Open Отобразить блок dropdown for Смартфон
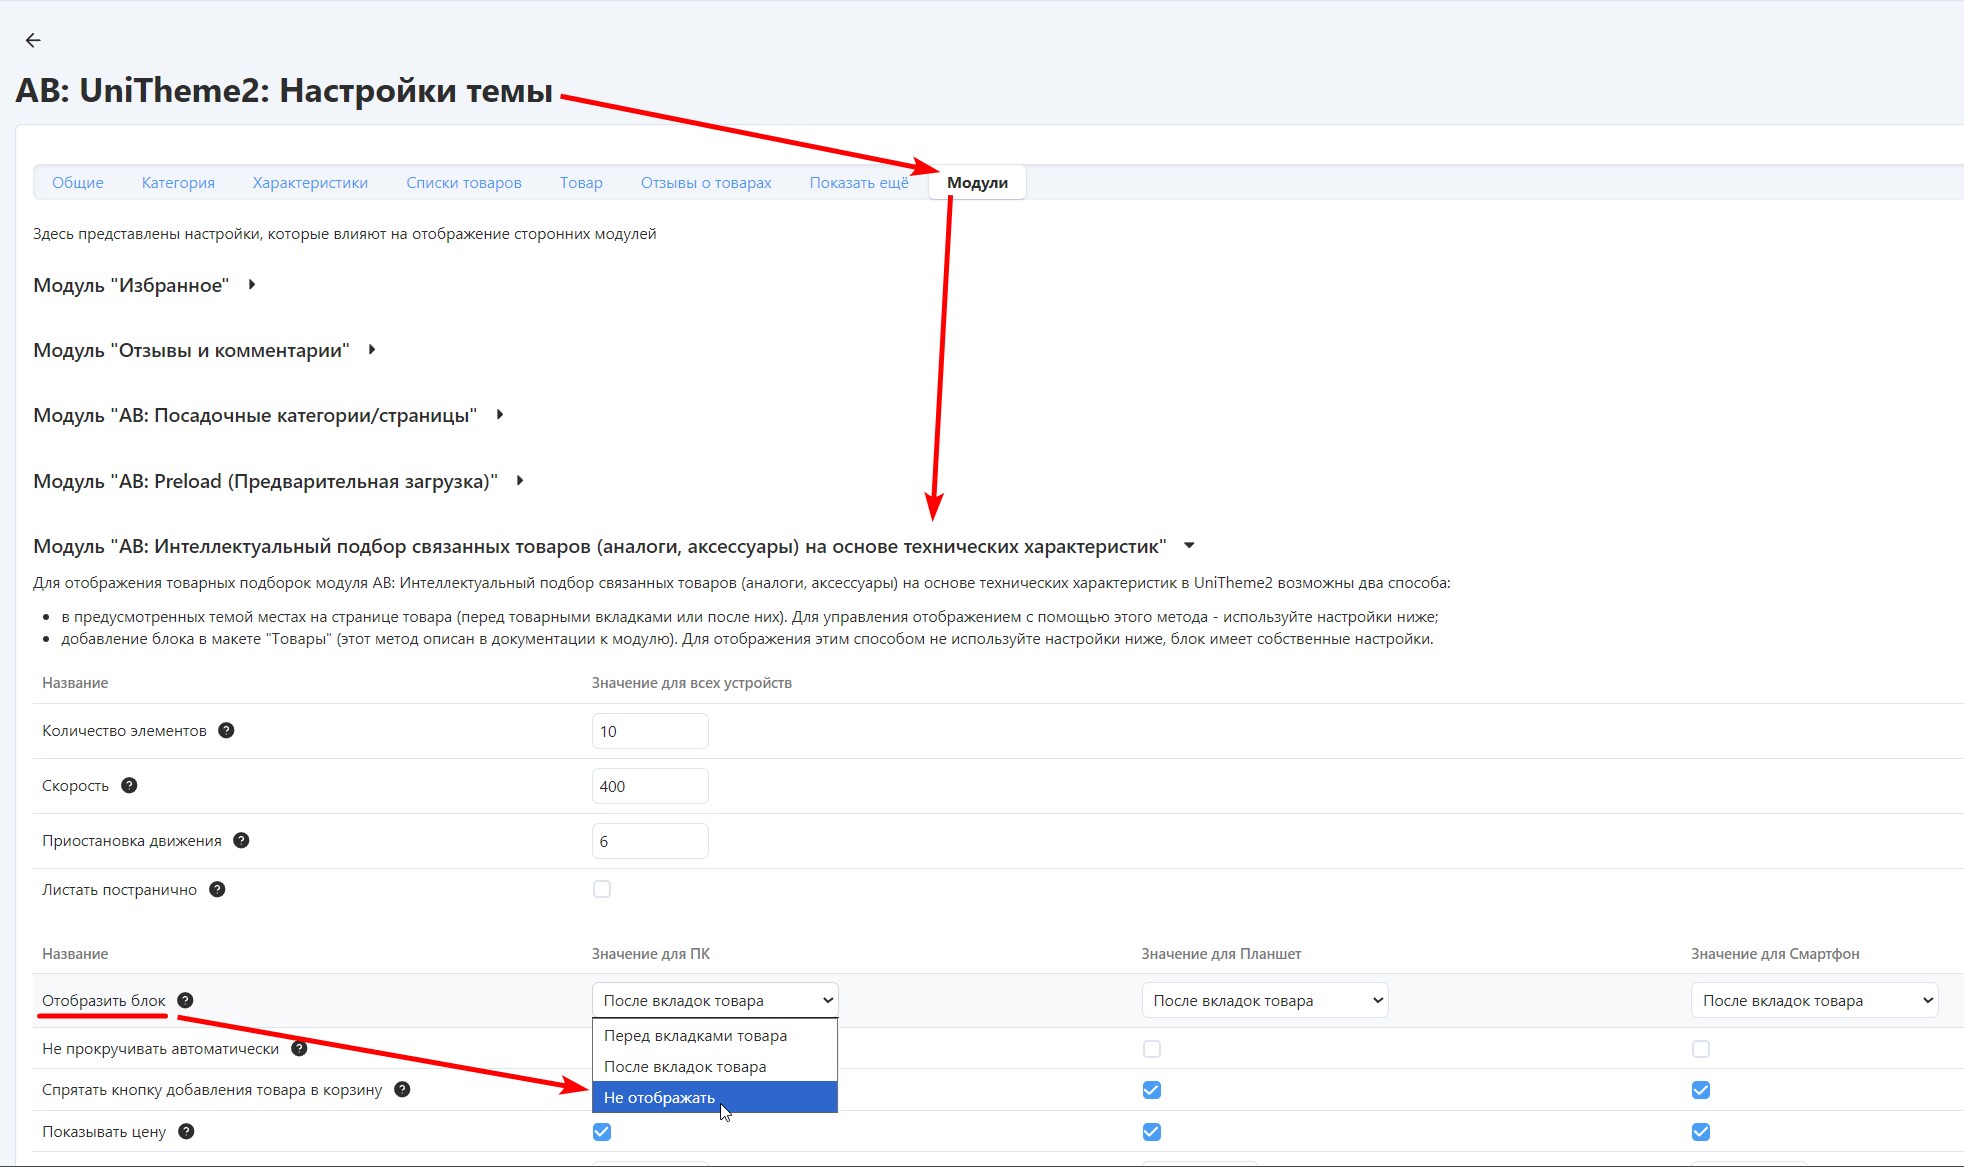This screenshot has height=1167, width=1964. [x=1814, y=1000]
